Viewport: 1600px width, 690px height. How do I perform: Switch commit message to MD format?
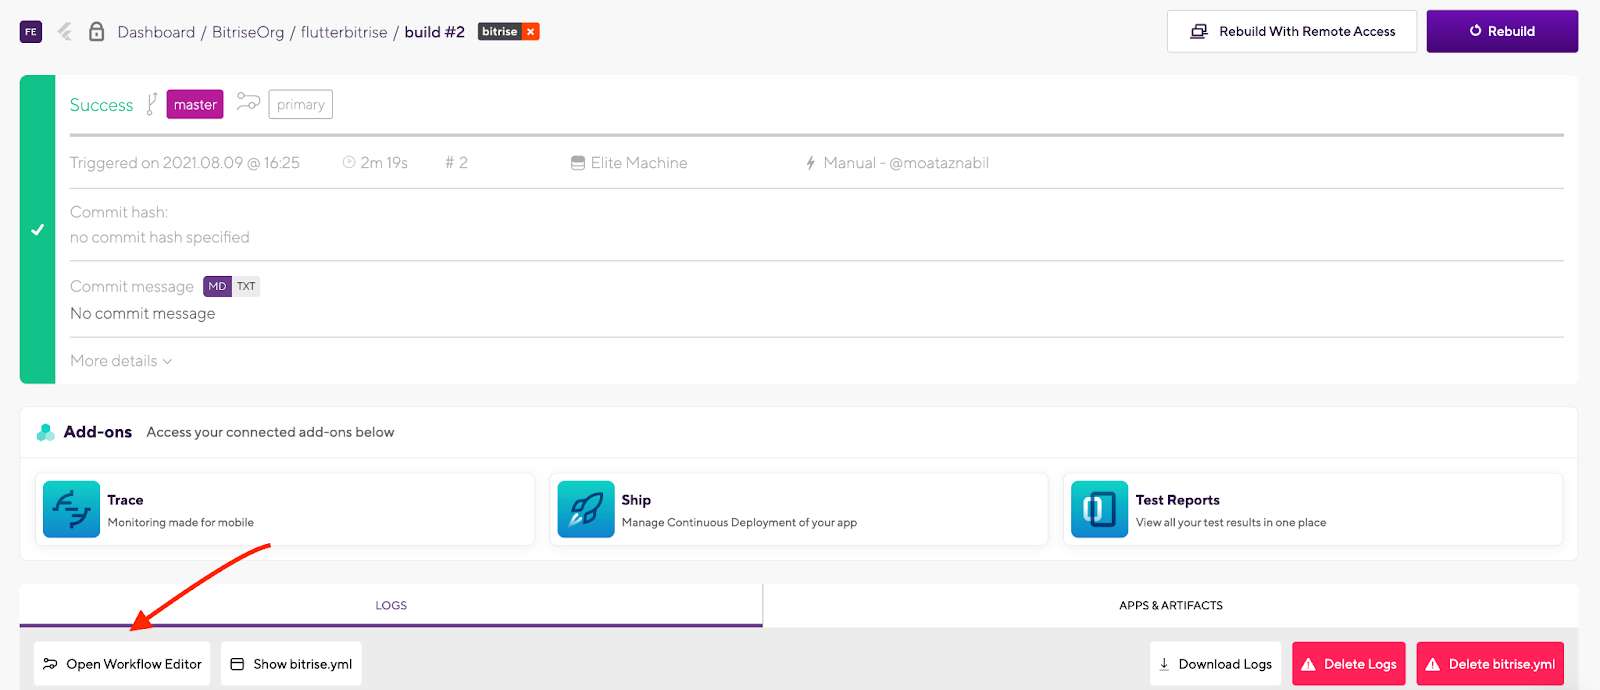tap(217, 287)
